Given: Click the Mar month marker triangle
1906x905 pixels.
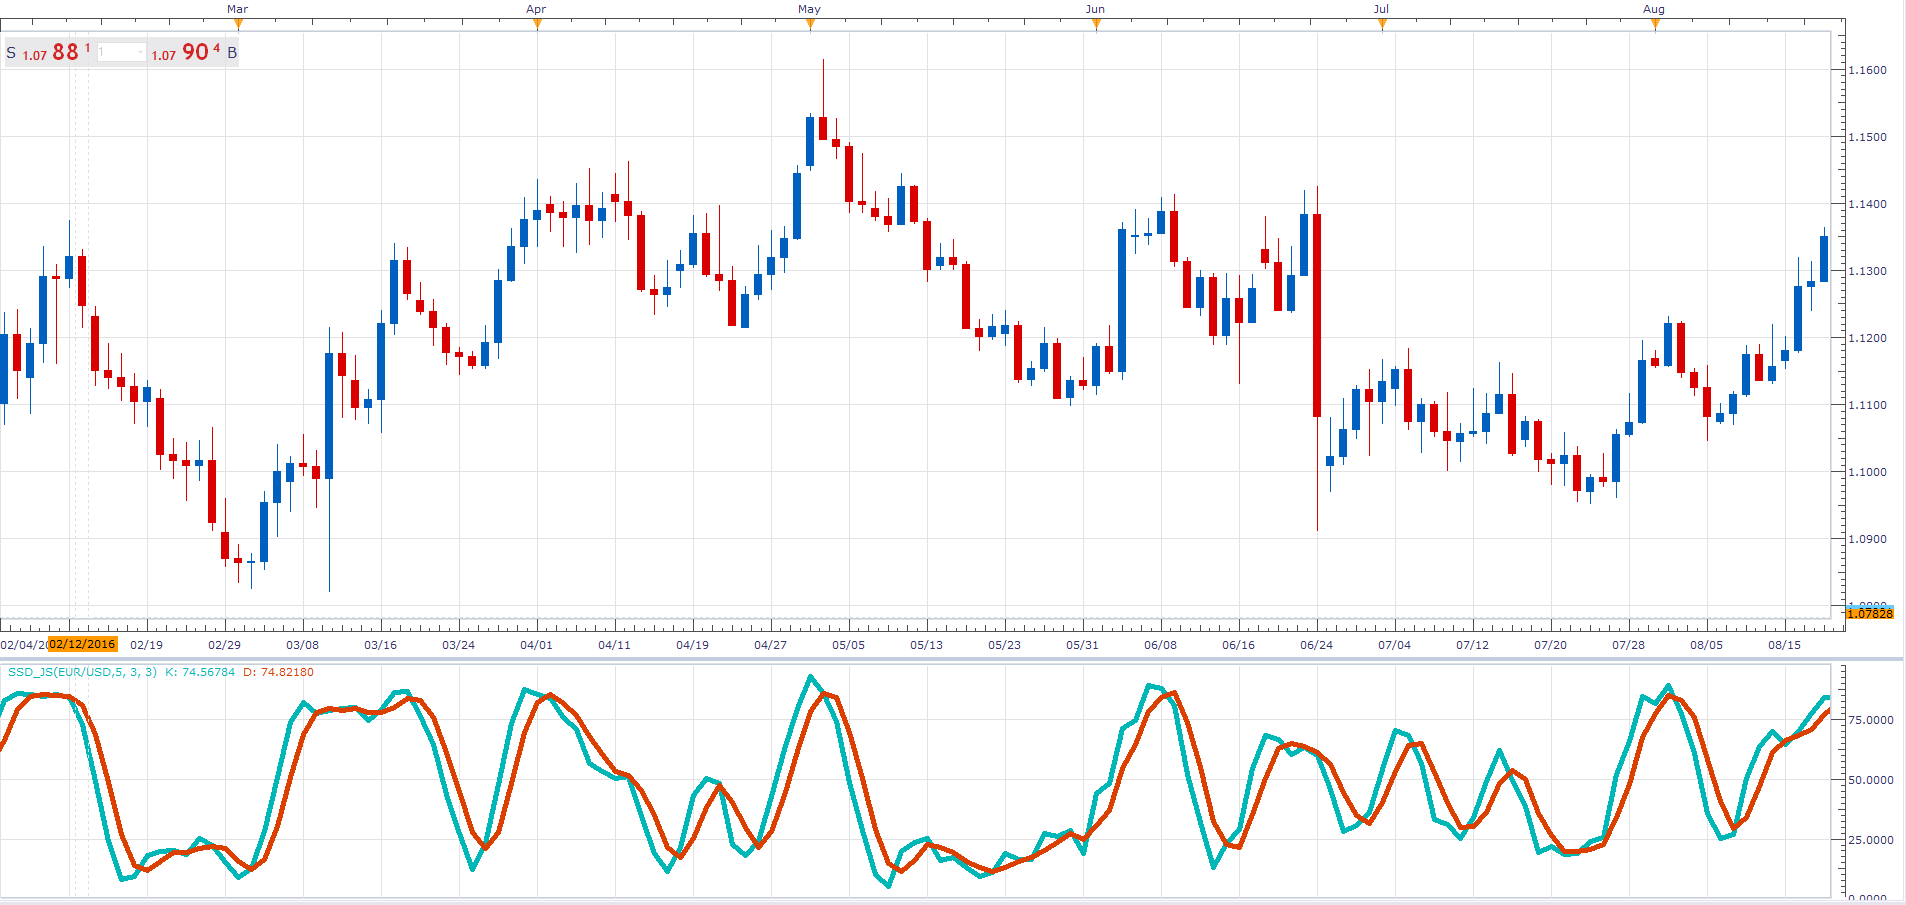Looking at the screenshot, I should click(x=238, y=24).
